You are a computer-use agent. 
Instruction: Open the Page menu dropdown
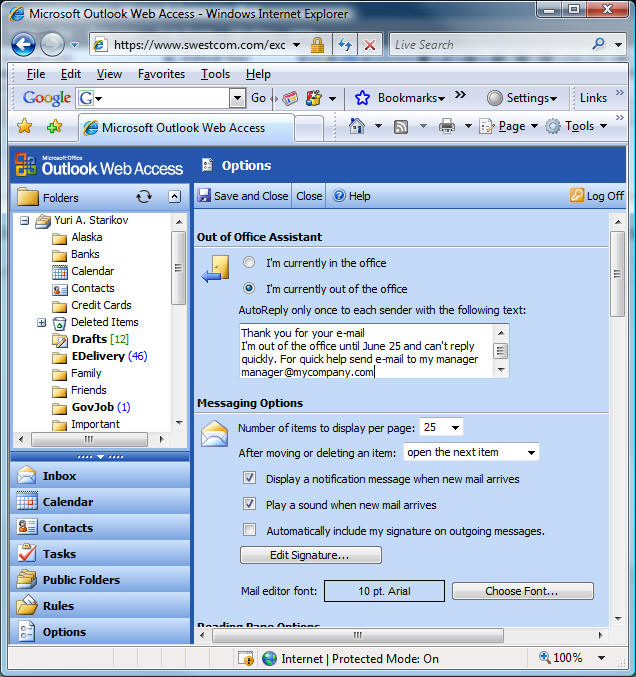534,126
